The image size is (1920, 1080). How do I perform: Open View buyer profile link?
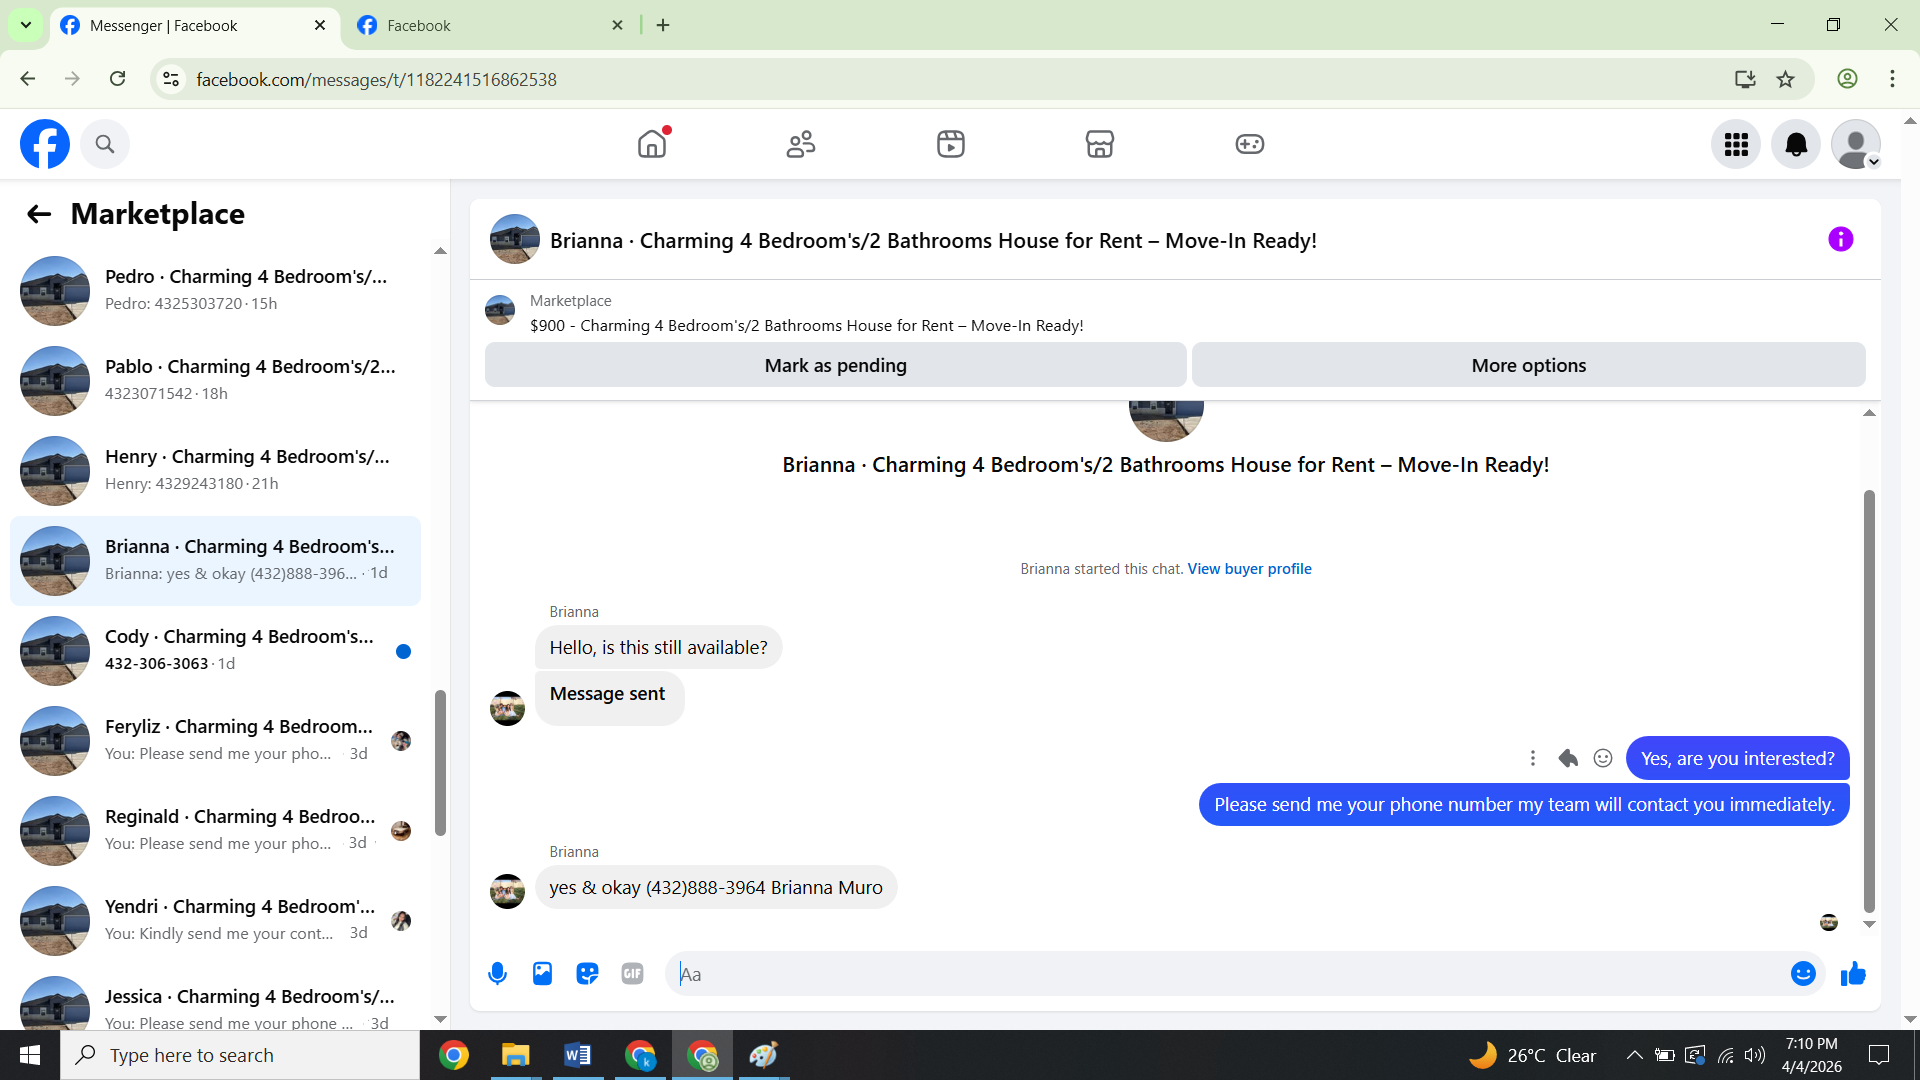1249,569
